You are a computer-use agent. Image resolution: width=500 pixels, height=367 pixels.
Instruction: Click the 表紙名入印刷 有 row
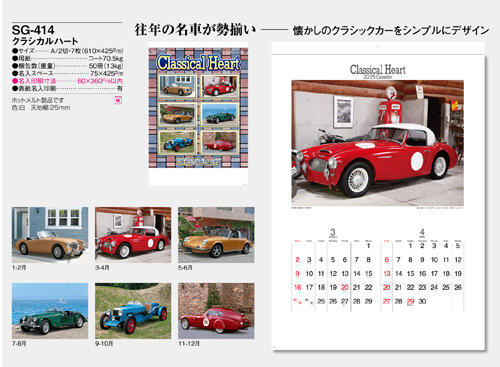pos(67,89)
